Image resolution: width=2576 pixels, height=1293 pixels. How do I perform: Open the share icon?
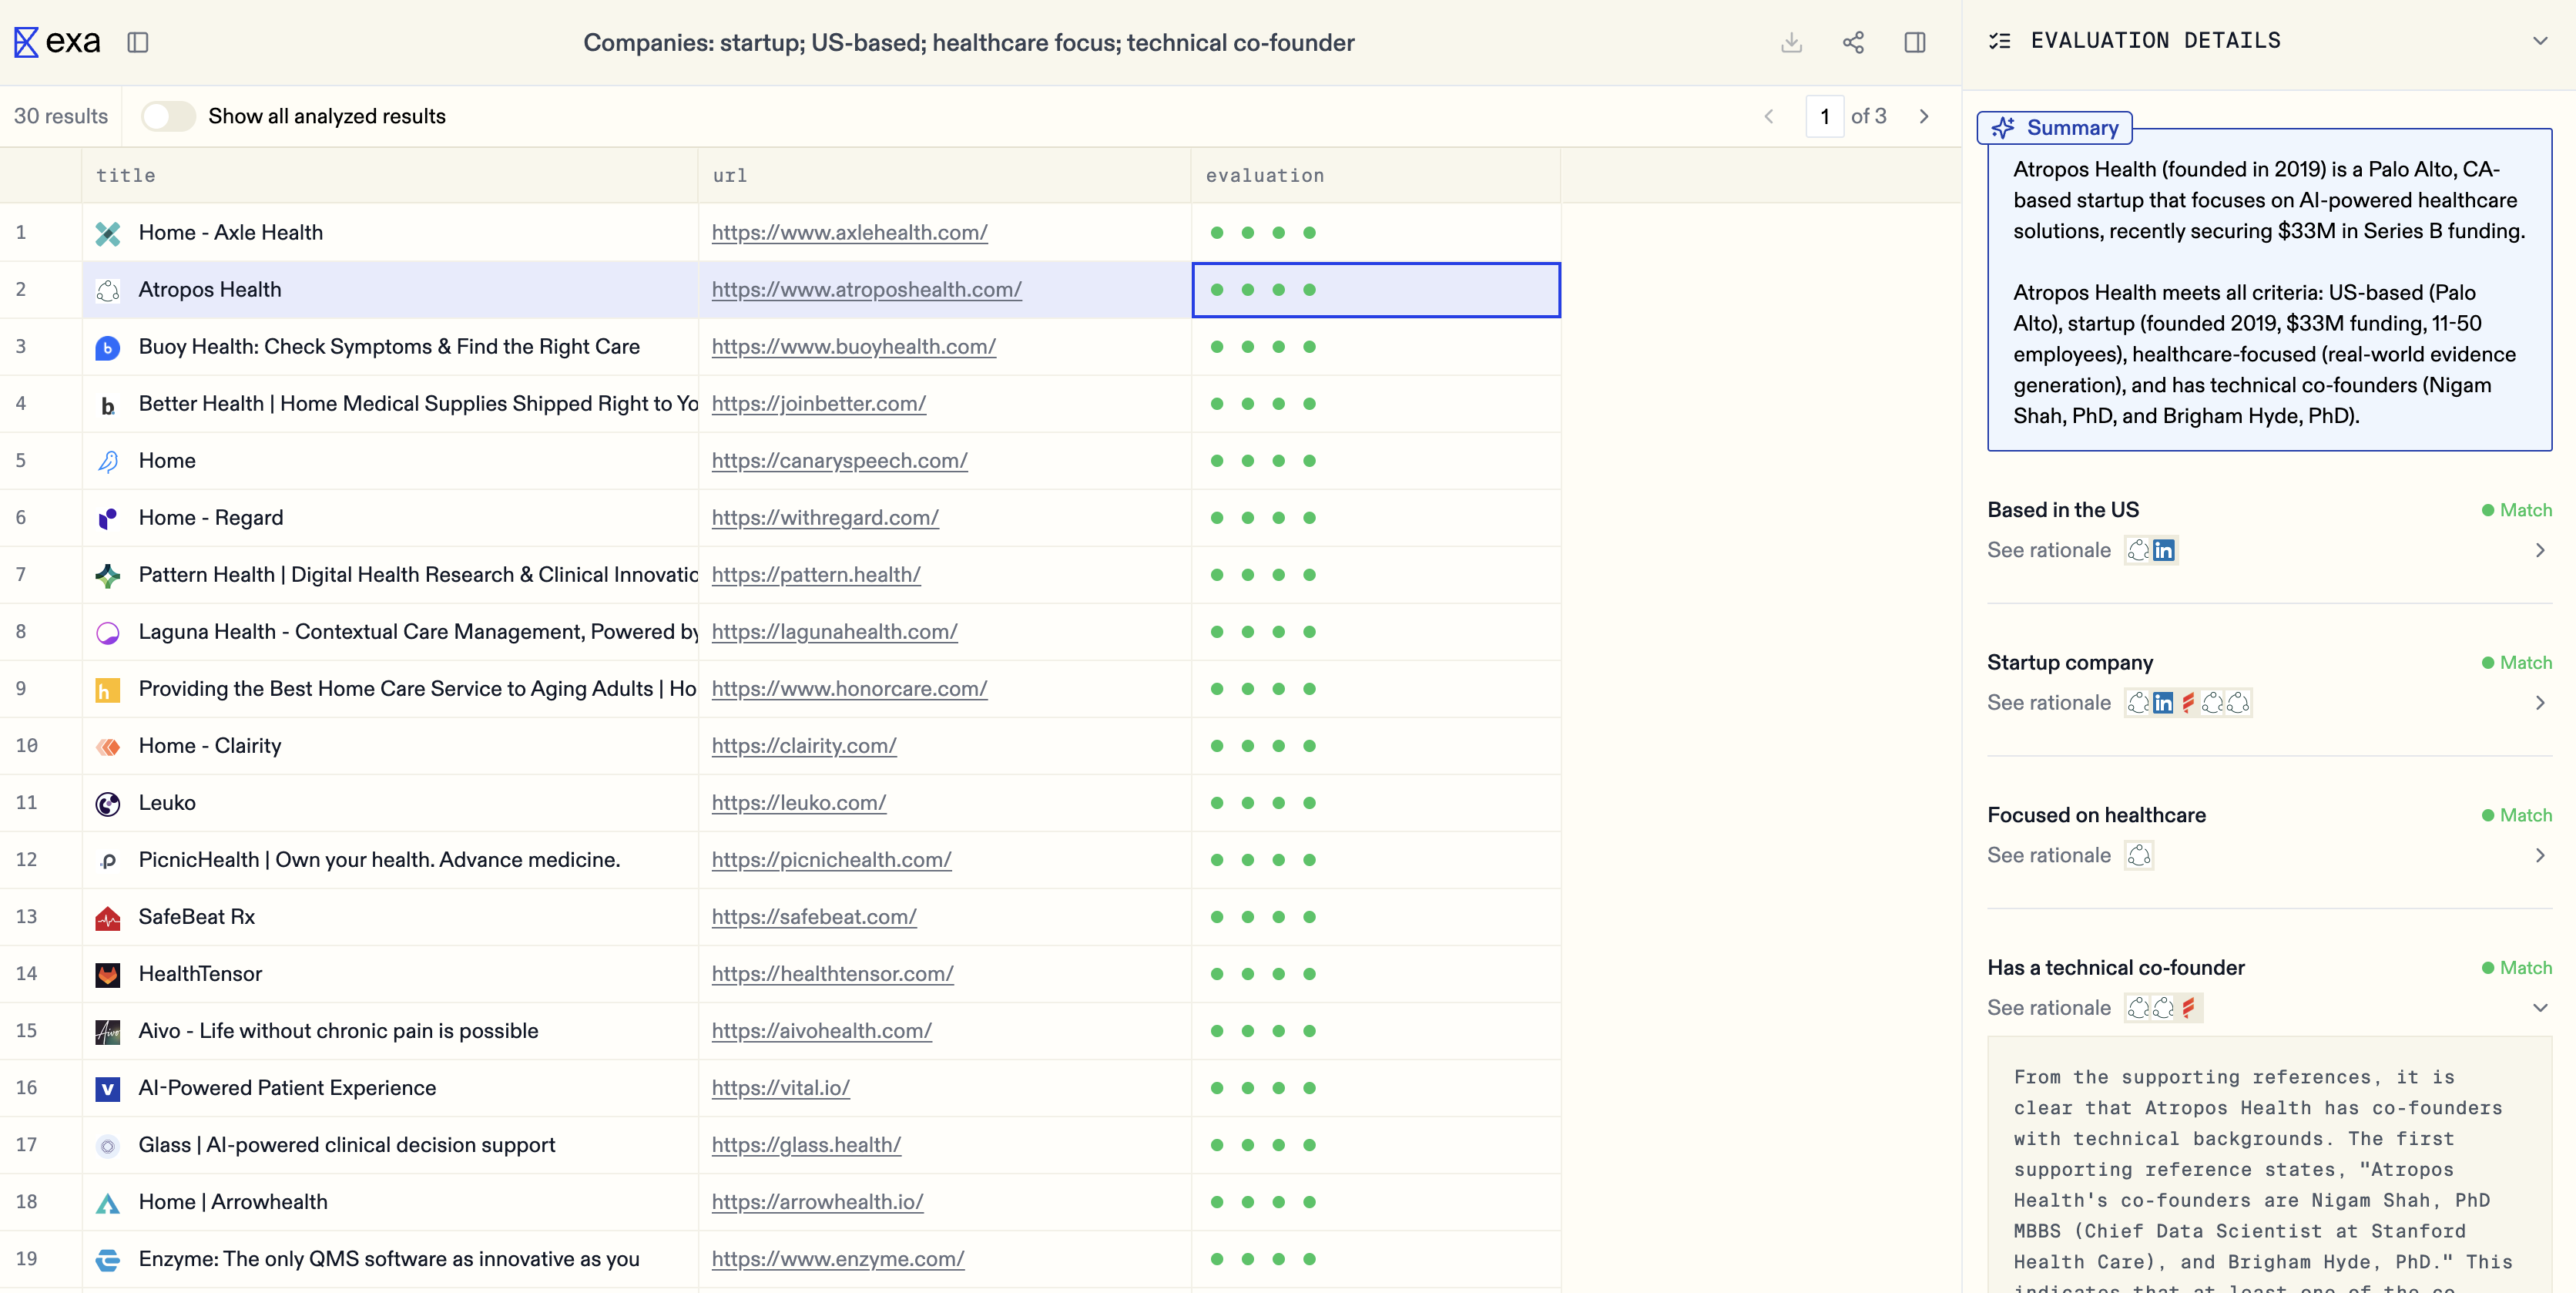tap(1853, 42)
